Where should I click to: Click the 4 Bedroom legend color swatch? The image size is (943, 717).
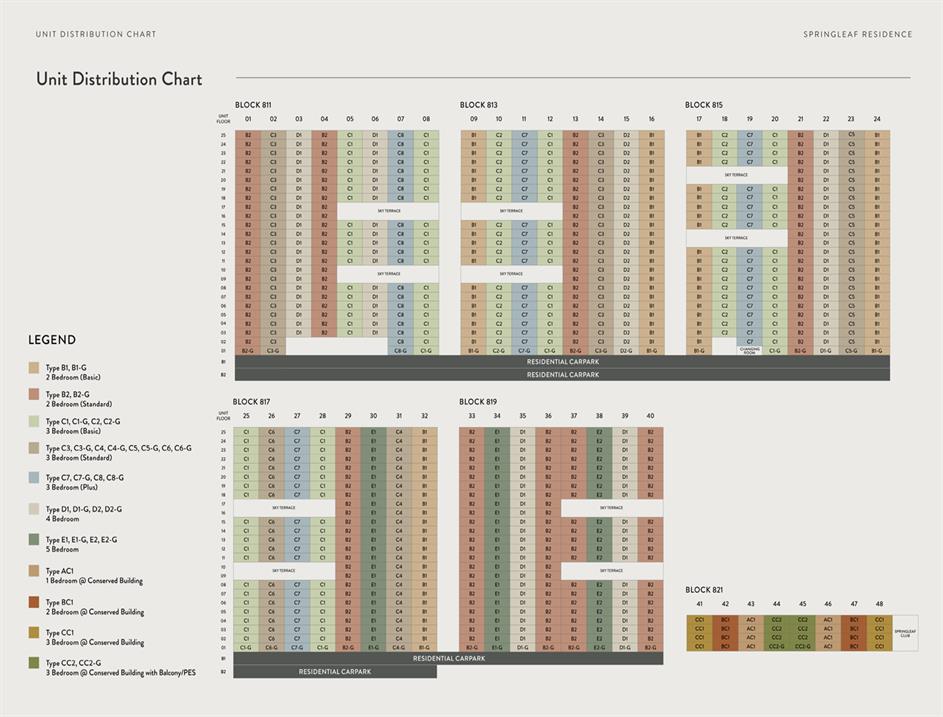pyautogui.click(x=34, y=509)
